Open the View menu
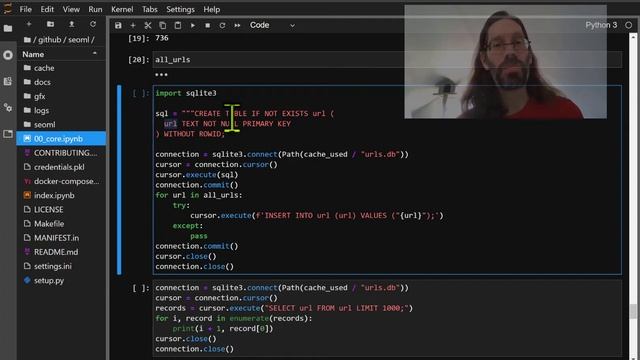 [x=71, y=9]
